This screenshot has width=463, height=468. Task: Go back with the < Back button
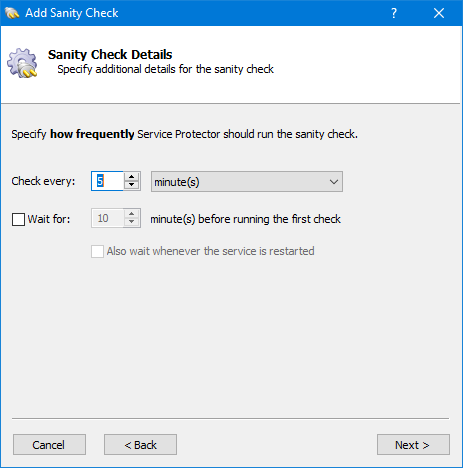click(x=140, y=444)
